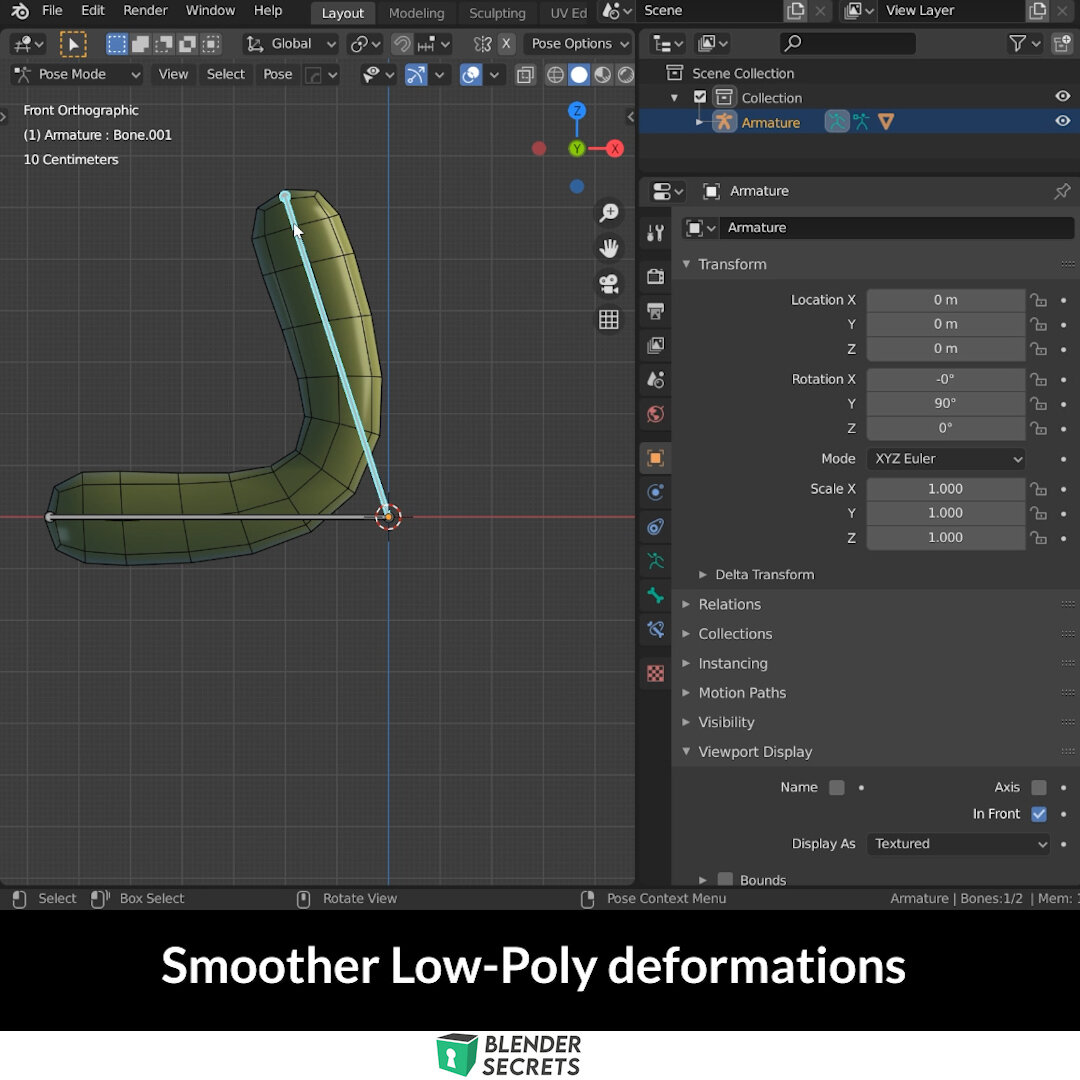The height and width of the screenshot is (1080, 1080).
Task: Lock Location X with padlock icon
Action: (x=1038, y=300)
